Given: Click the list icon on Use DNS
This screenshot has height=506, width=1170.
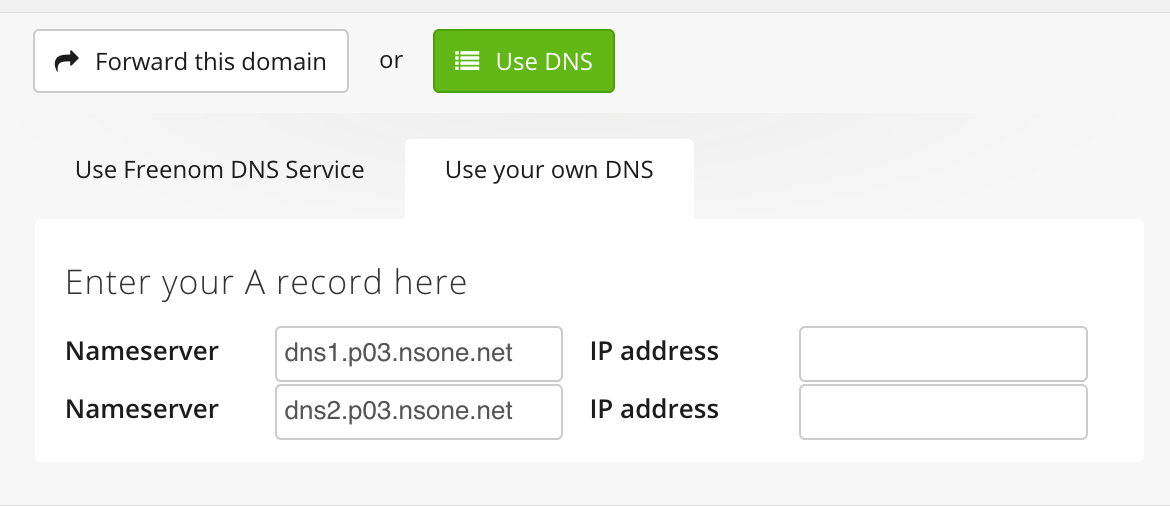Looking at the screenshot, I should (467, 60).
